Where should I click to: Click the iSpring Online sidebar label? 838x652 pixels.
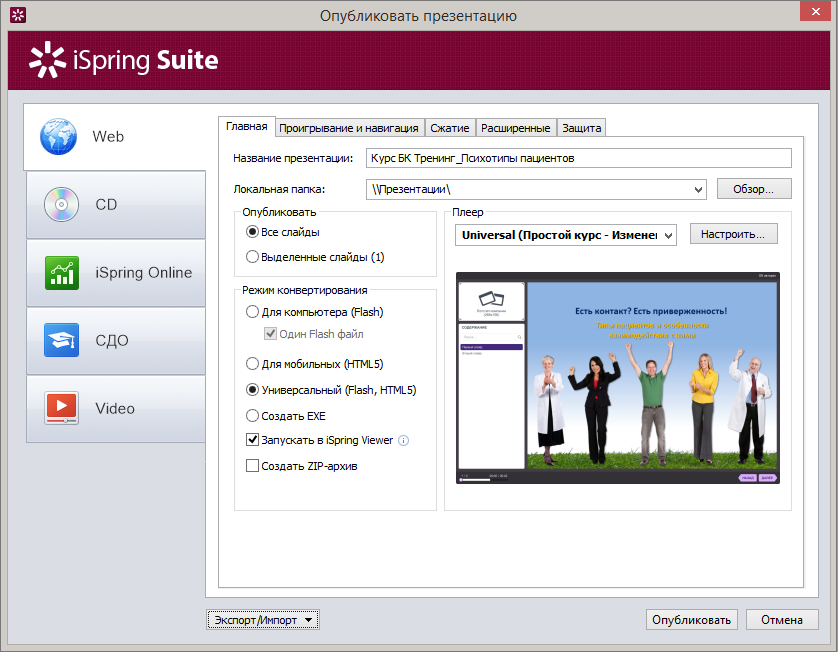[144, 273]
